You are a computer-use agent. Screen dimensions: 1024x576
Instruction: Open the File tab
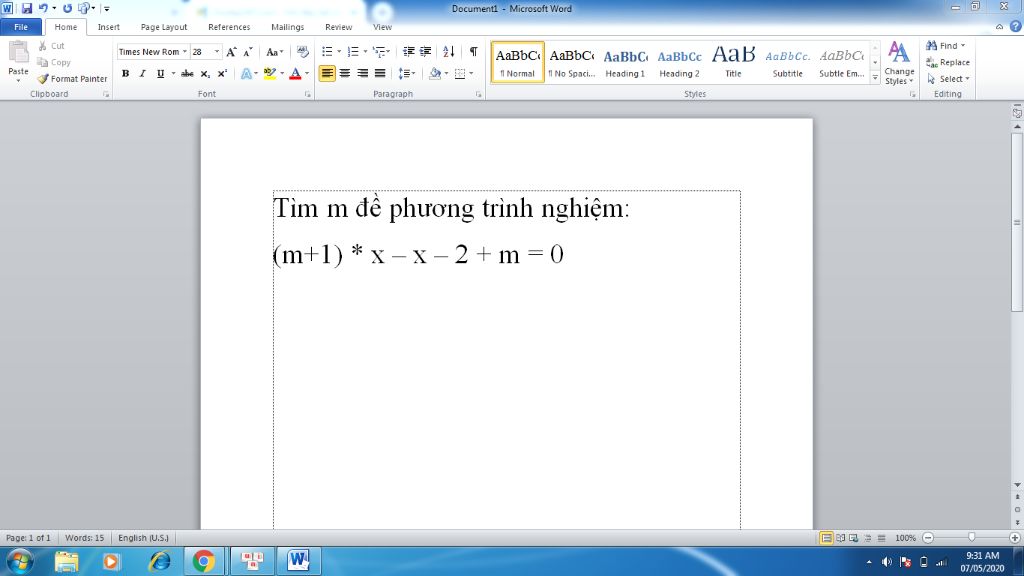point(21,27)
